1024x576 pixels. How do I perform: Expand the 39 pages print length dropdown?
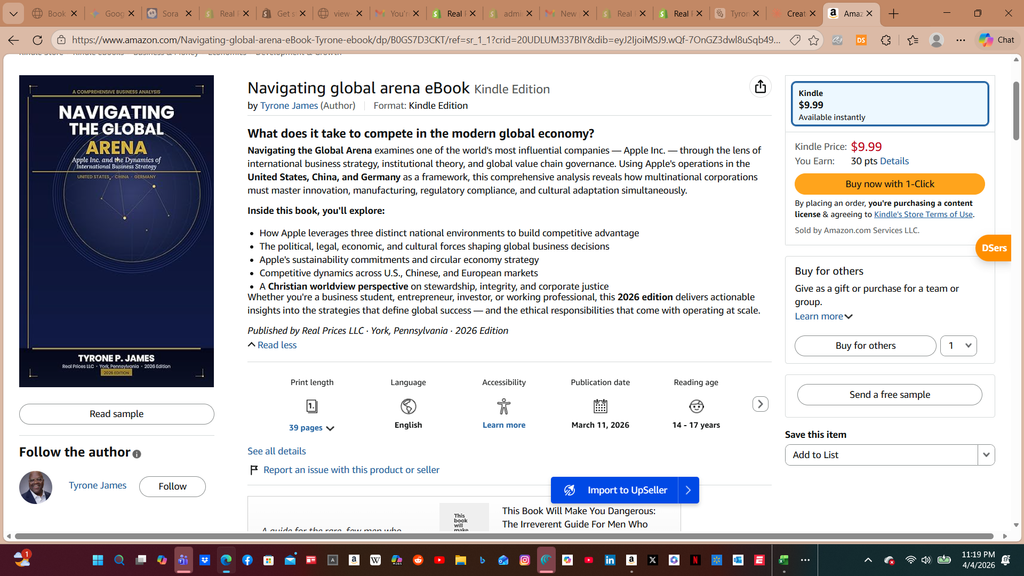pyautogui.click(x=312, y=428)
